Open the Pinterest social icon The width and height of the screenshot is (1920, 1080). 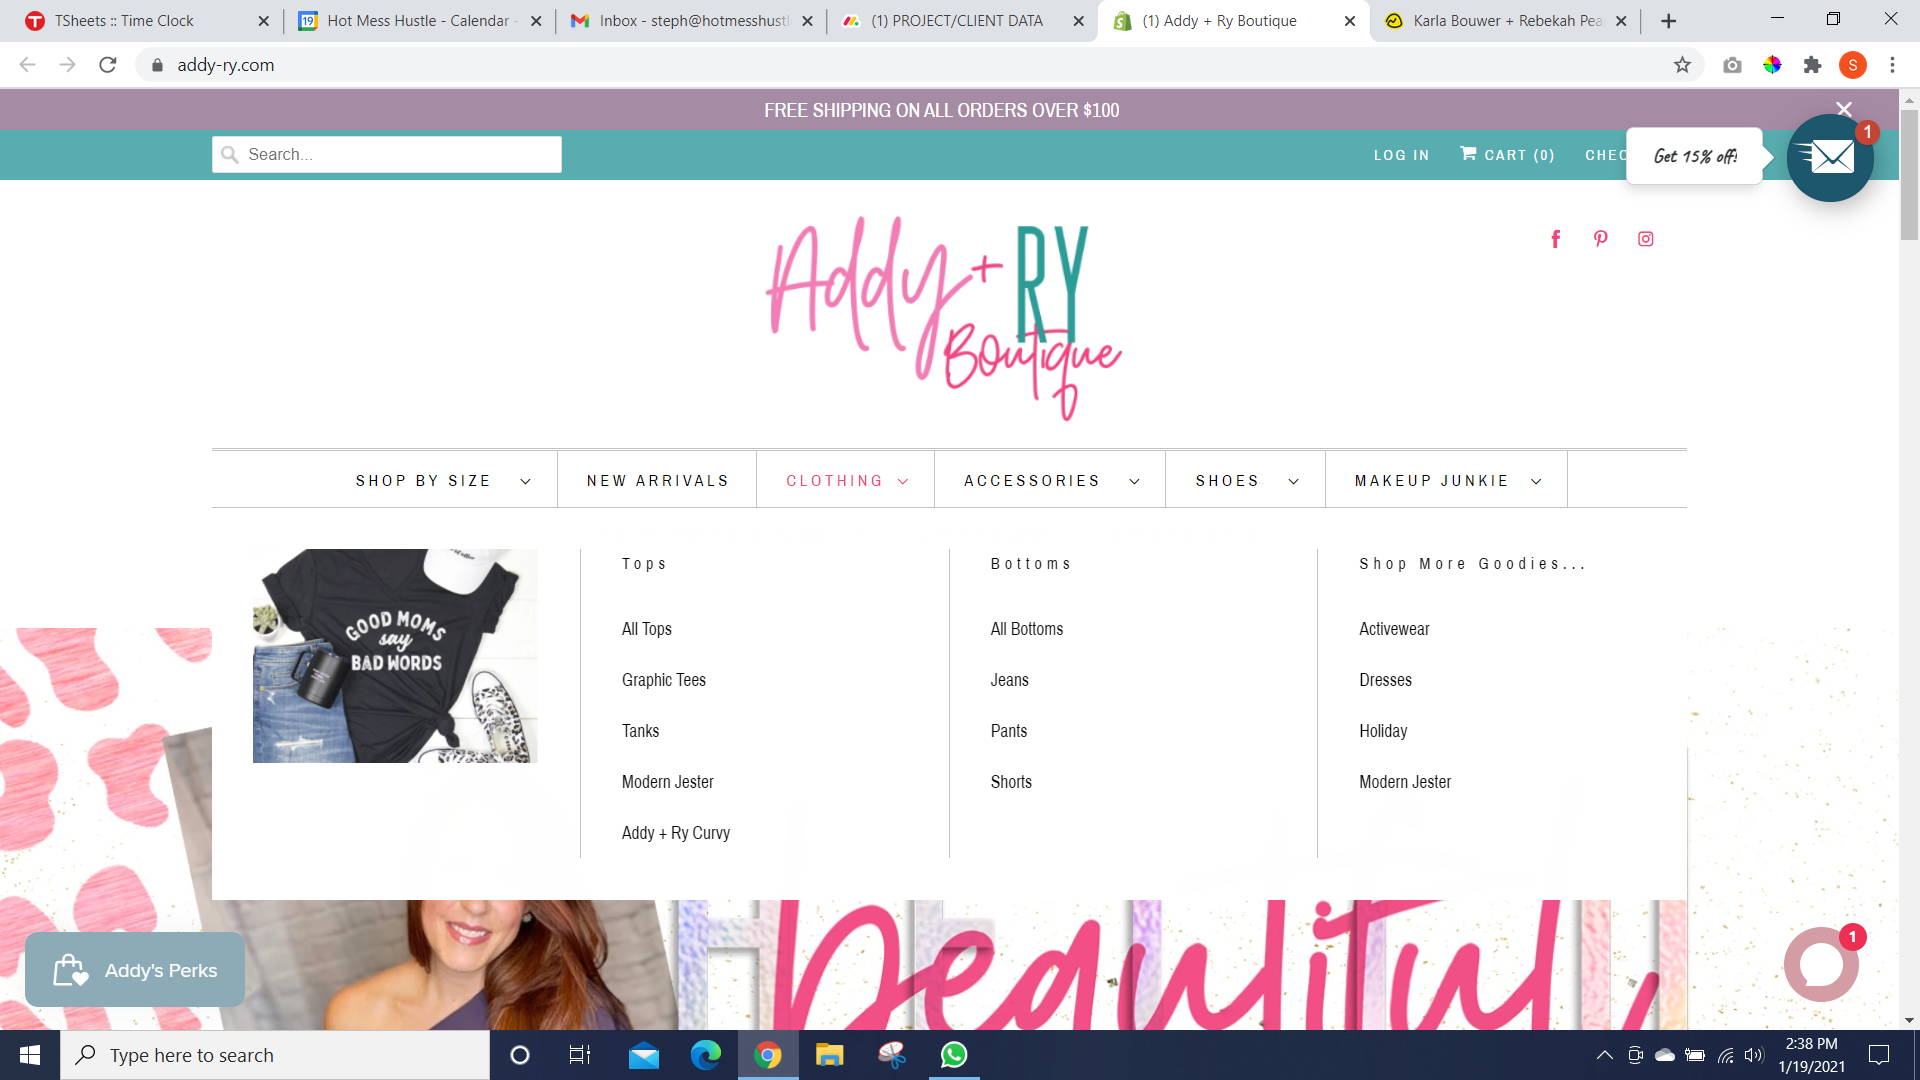click(x=1600, y=239)
